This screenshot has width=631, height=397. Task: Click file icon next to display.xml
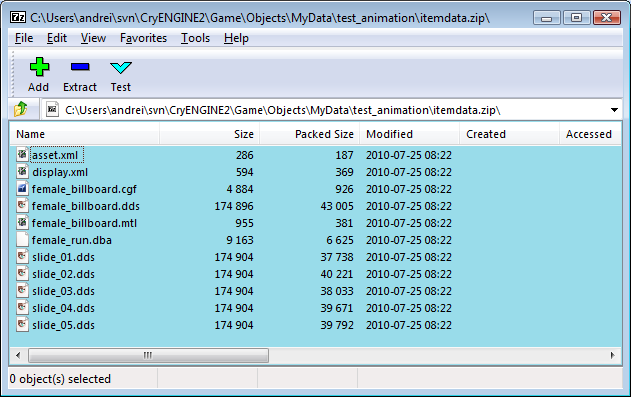pos(23,171)
